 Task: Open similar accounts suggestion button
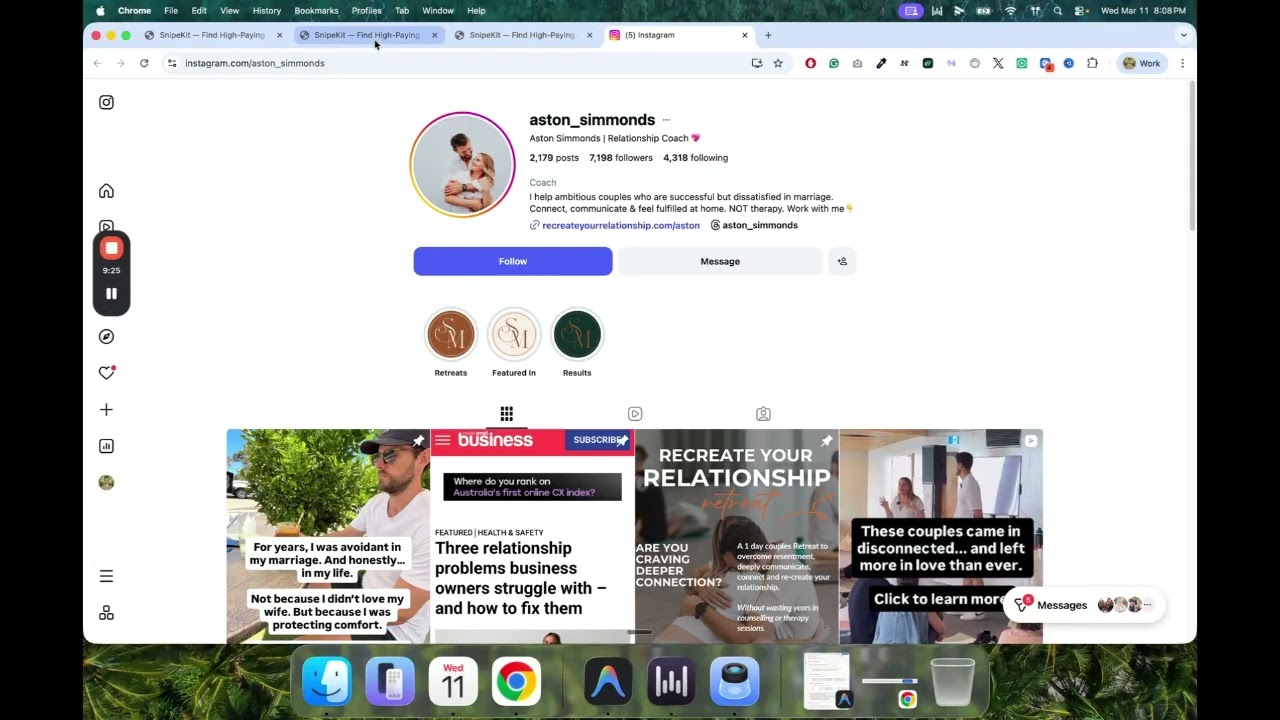tap(842, 261)
